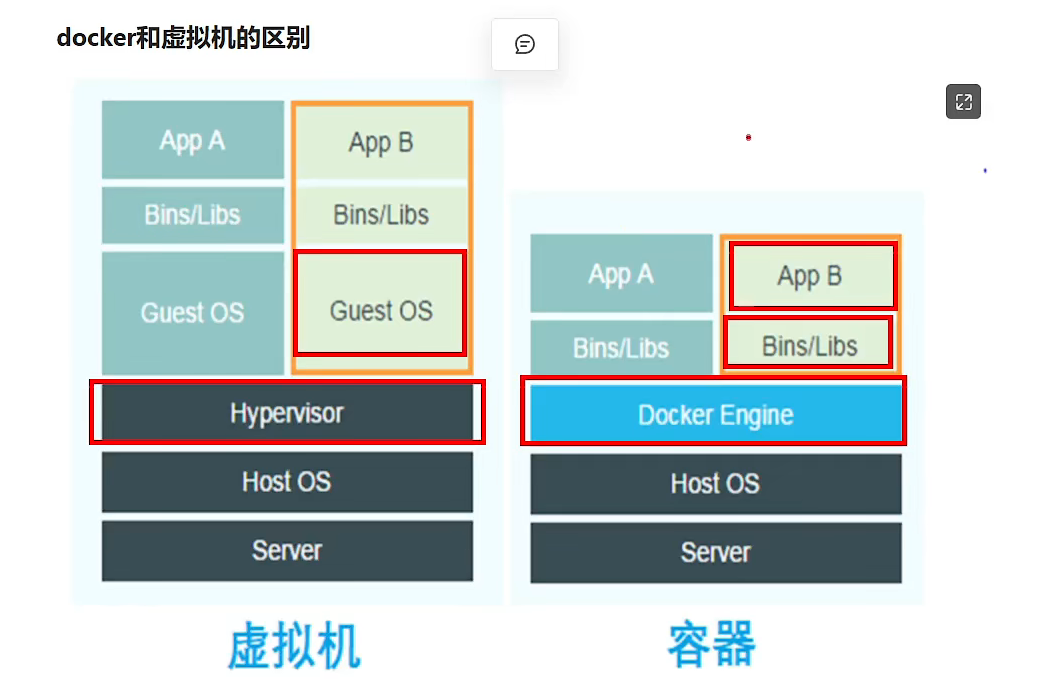This screenshot has height=693, width=1059.
Task: Click the docker和虚拟机的区别 heading
Action: [183, 38]
